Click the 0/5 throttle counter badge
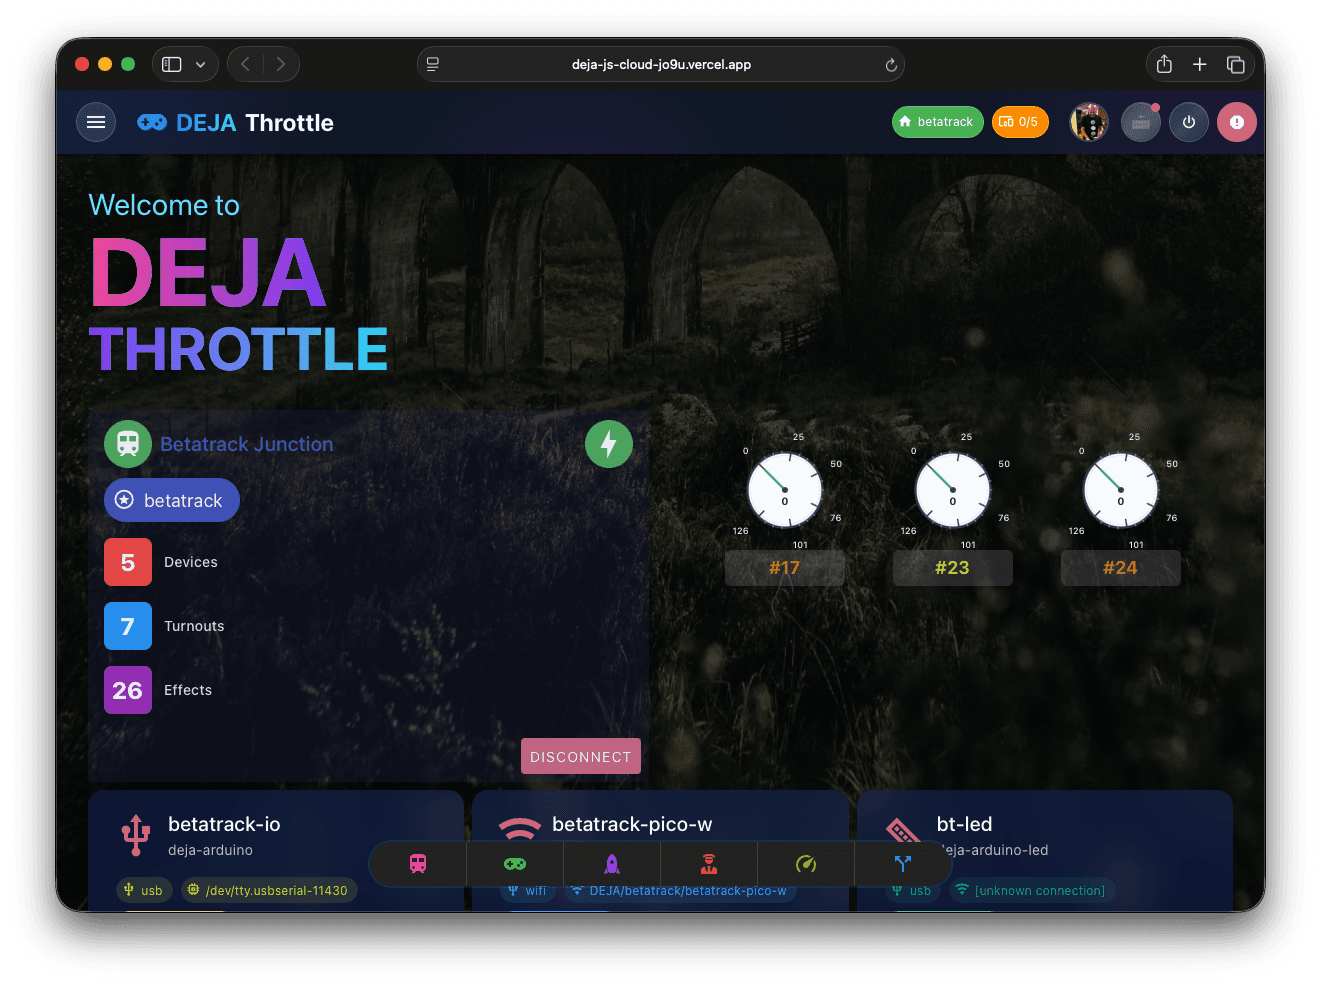The image size is (1321, 986). [x=1020, y=121]
